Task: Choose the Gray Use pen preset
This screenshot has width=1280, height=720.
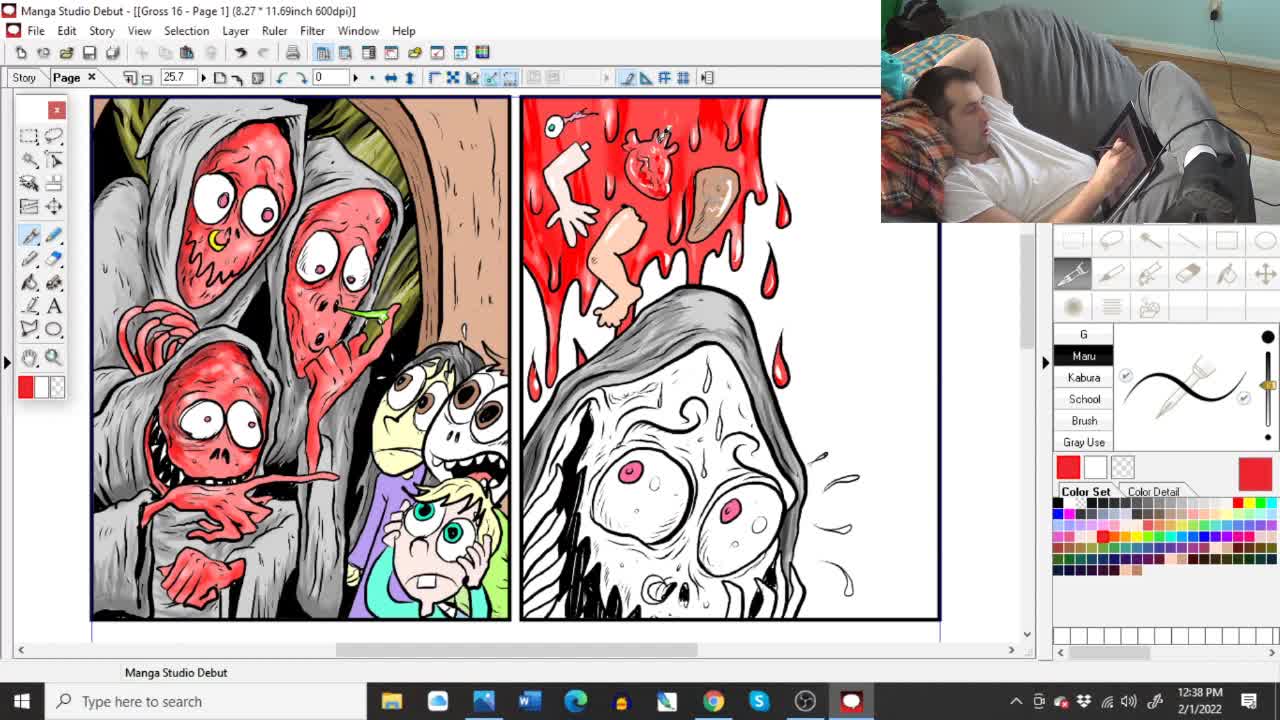Action: 1083,442
